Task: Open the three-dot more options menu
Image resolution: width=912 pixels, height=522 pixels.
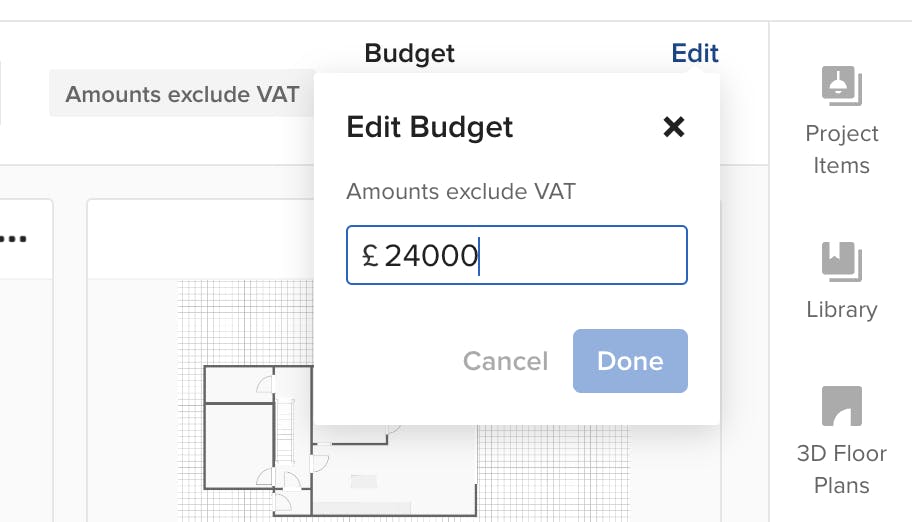Action: tap(13, 239)
